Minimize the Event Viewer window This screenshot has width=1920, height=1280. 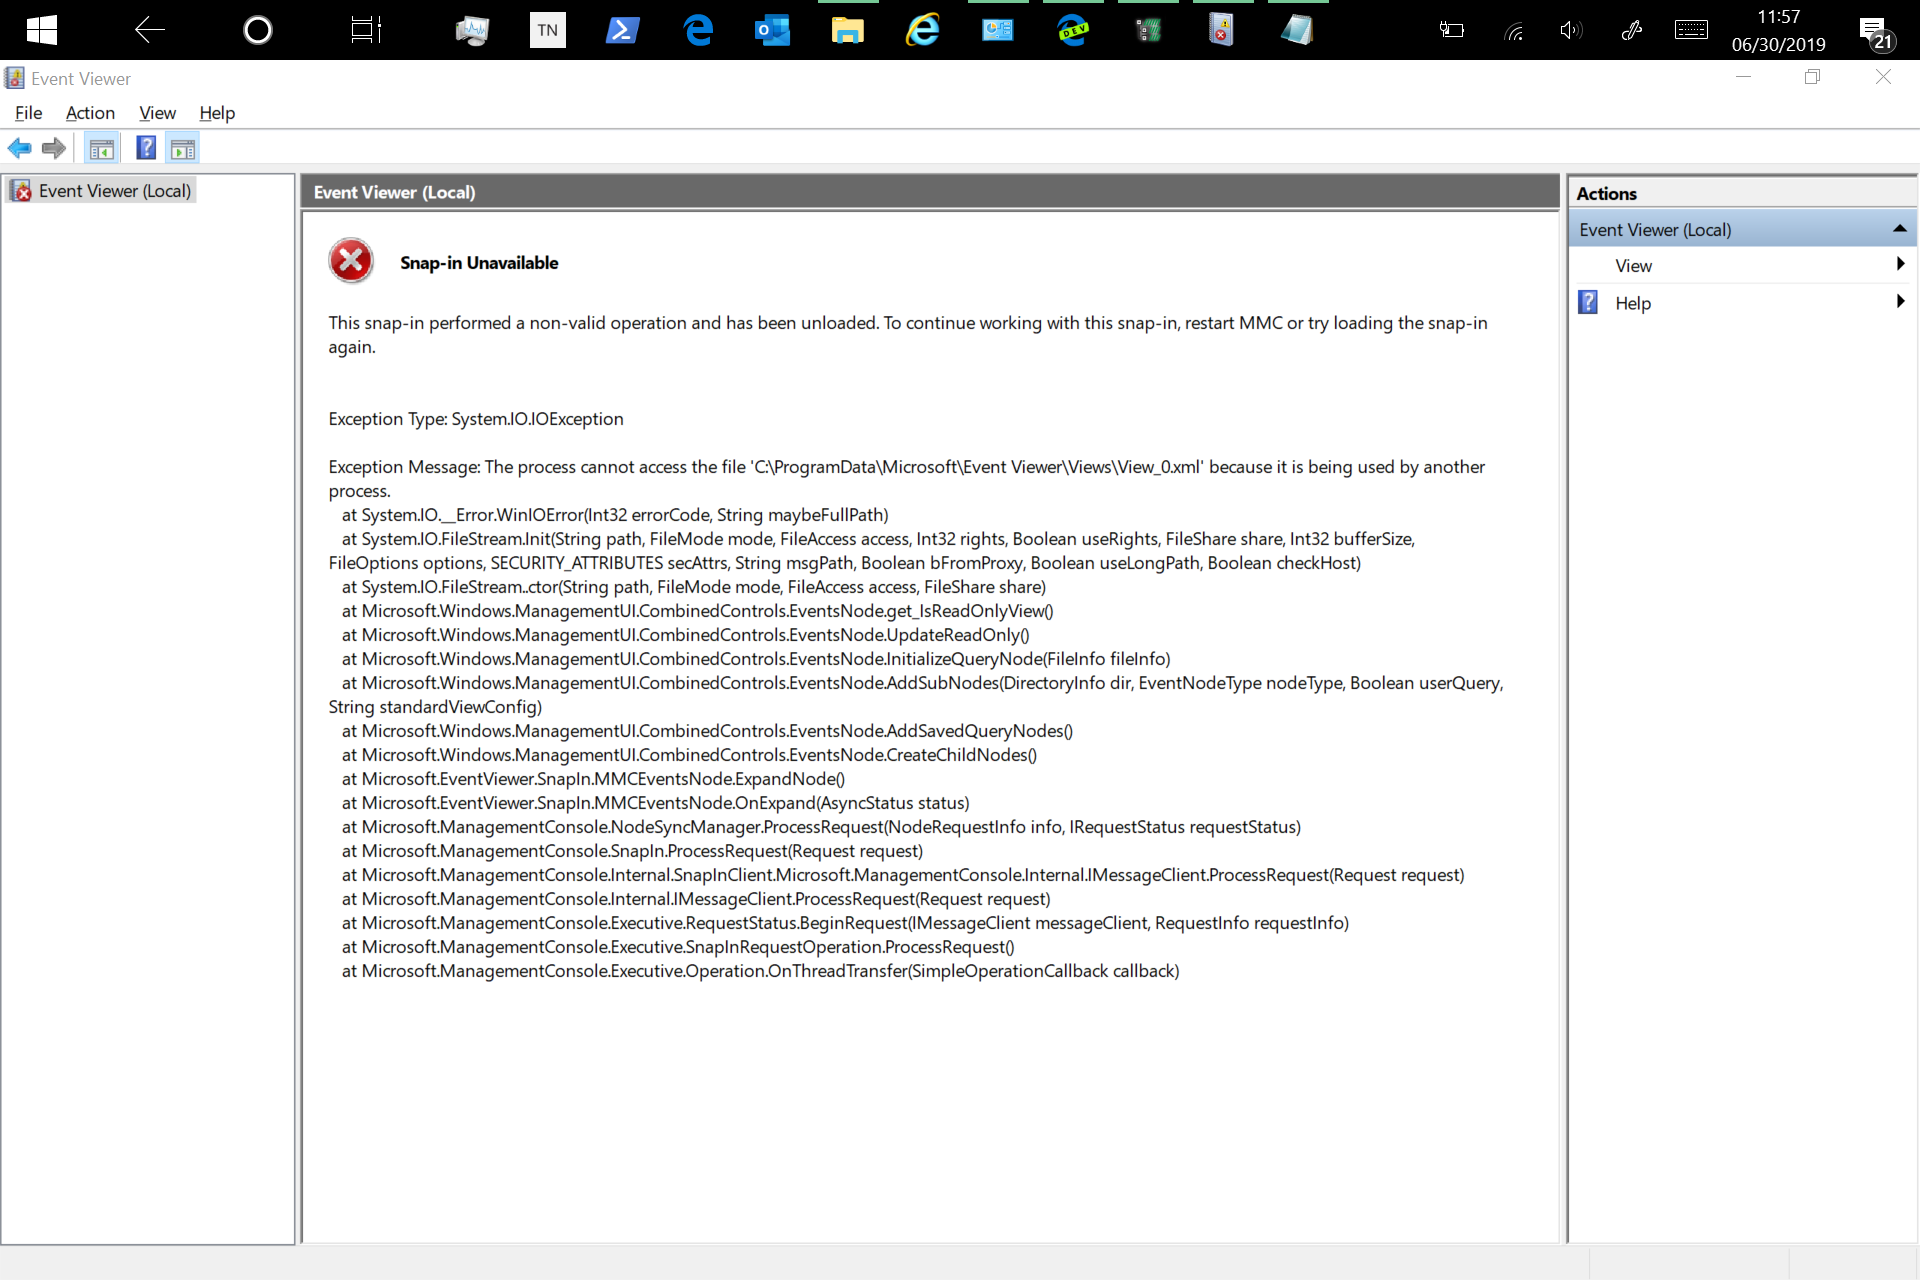(1743, 77)
